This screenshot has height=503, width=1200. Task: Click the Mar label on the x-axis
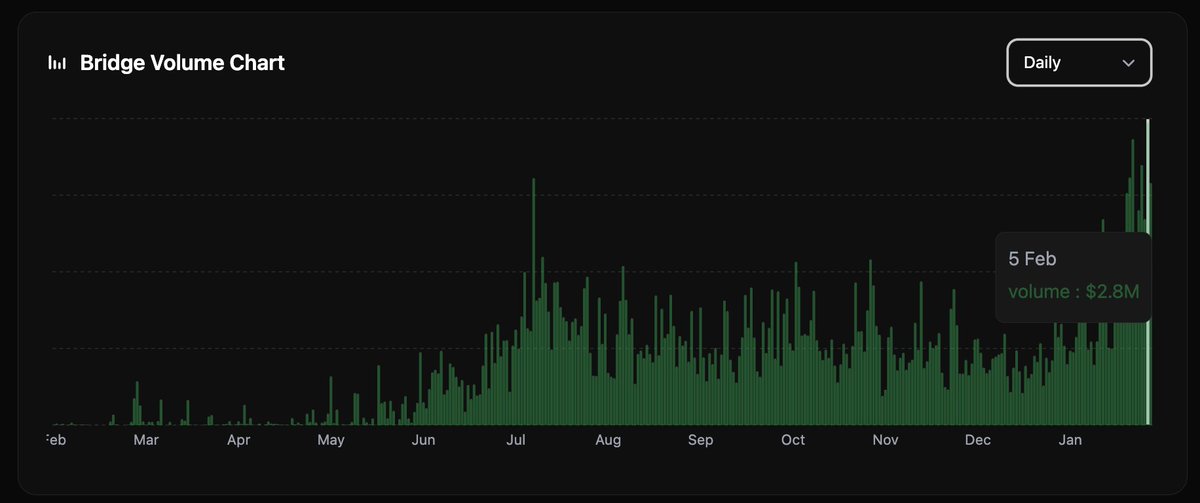point(146,440)
